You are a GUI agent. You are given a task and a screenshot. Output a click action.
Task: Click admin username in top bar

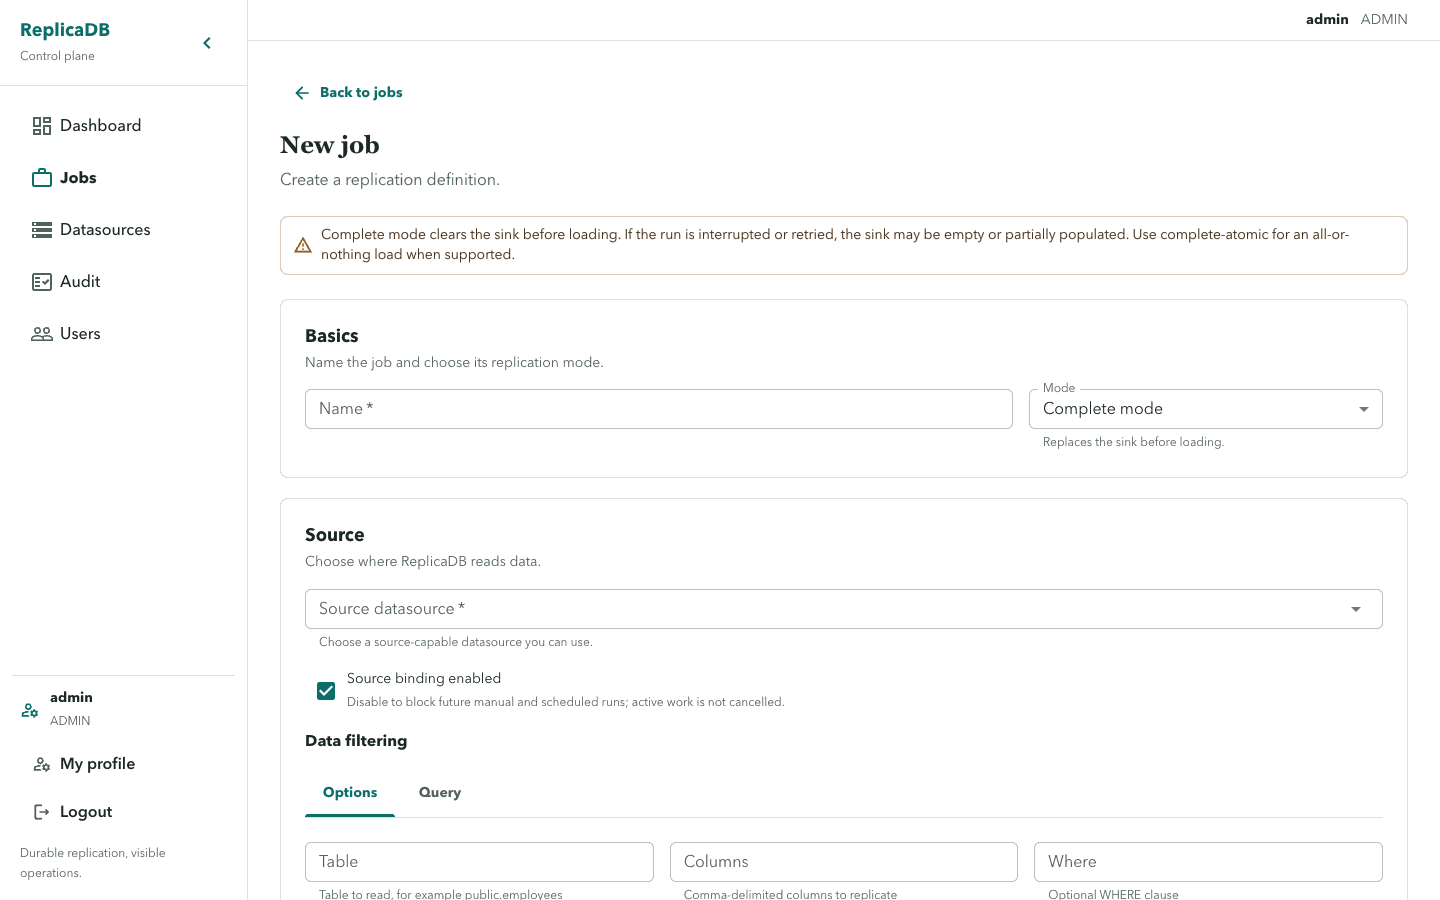(1327, 20)
